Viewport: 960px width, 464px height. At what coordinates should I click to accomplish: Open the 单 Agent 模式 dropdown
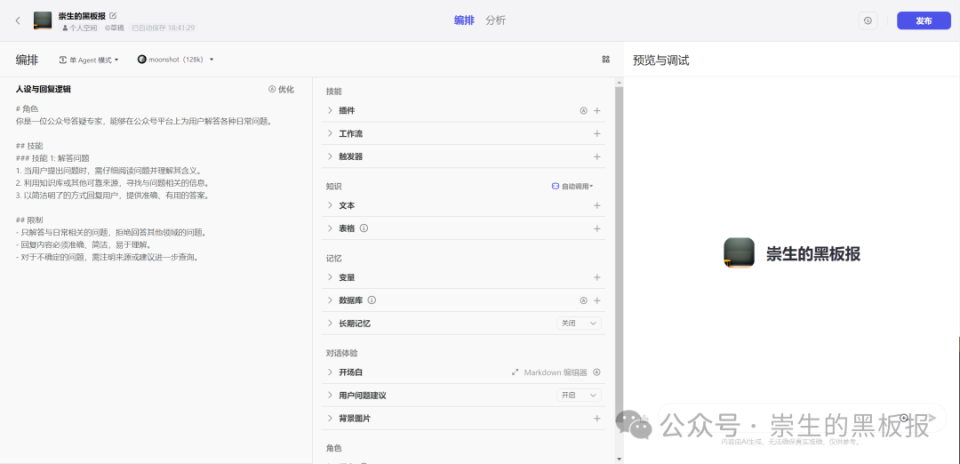point(89,60)
